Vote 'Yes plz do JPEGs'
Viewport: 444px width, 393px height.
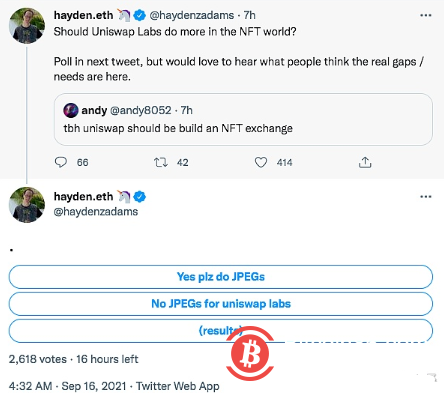pos(221,277)
